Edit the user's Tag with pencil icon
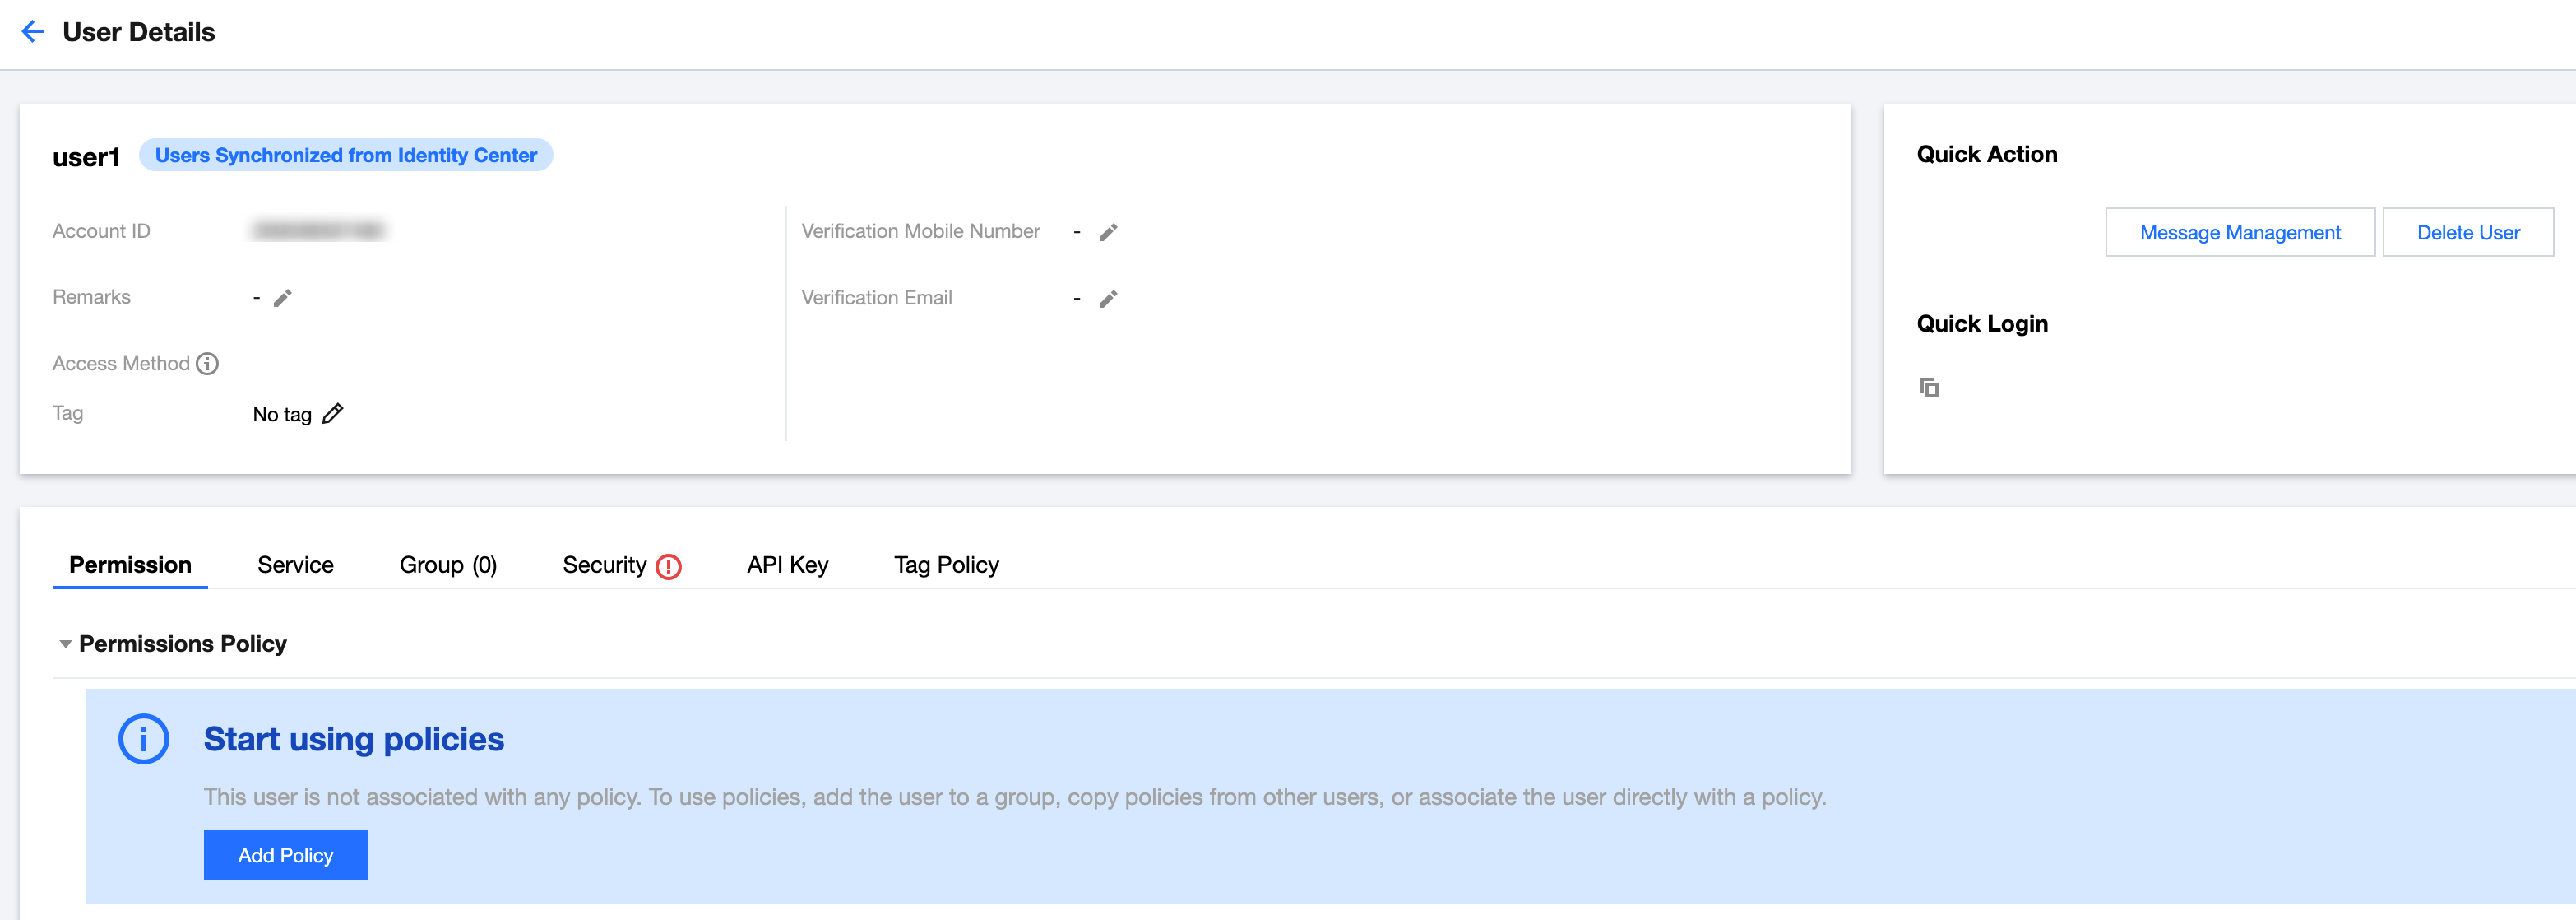 point(334,412)
